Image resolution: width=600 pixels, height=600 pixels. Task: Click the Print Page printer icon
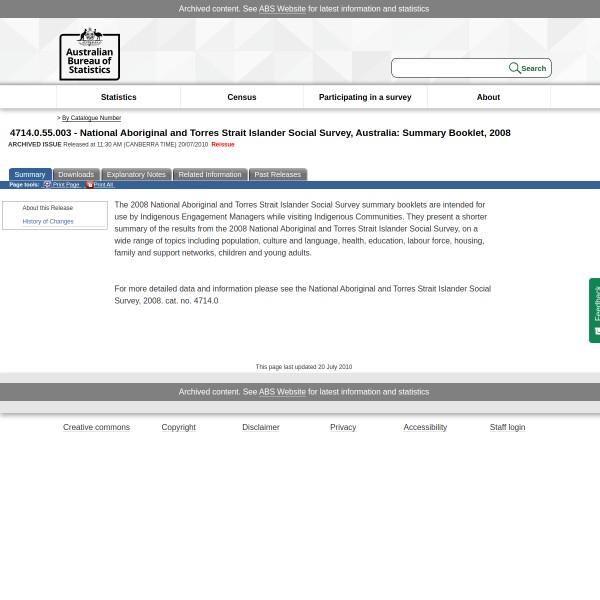(47, 185)
